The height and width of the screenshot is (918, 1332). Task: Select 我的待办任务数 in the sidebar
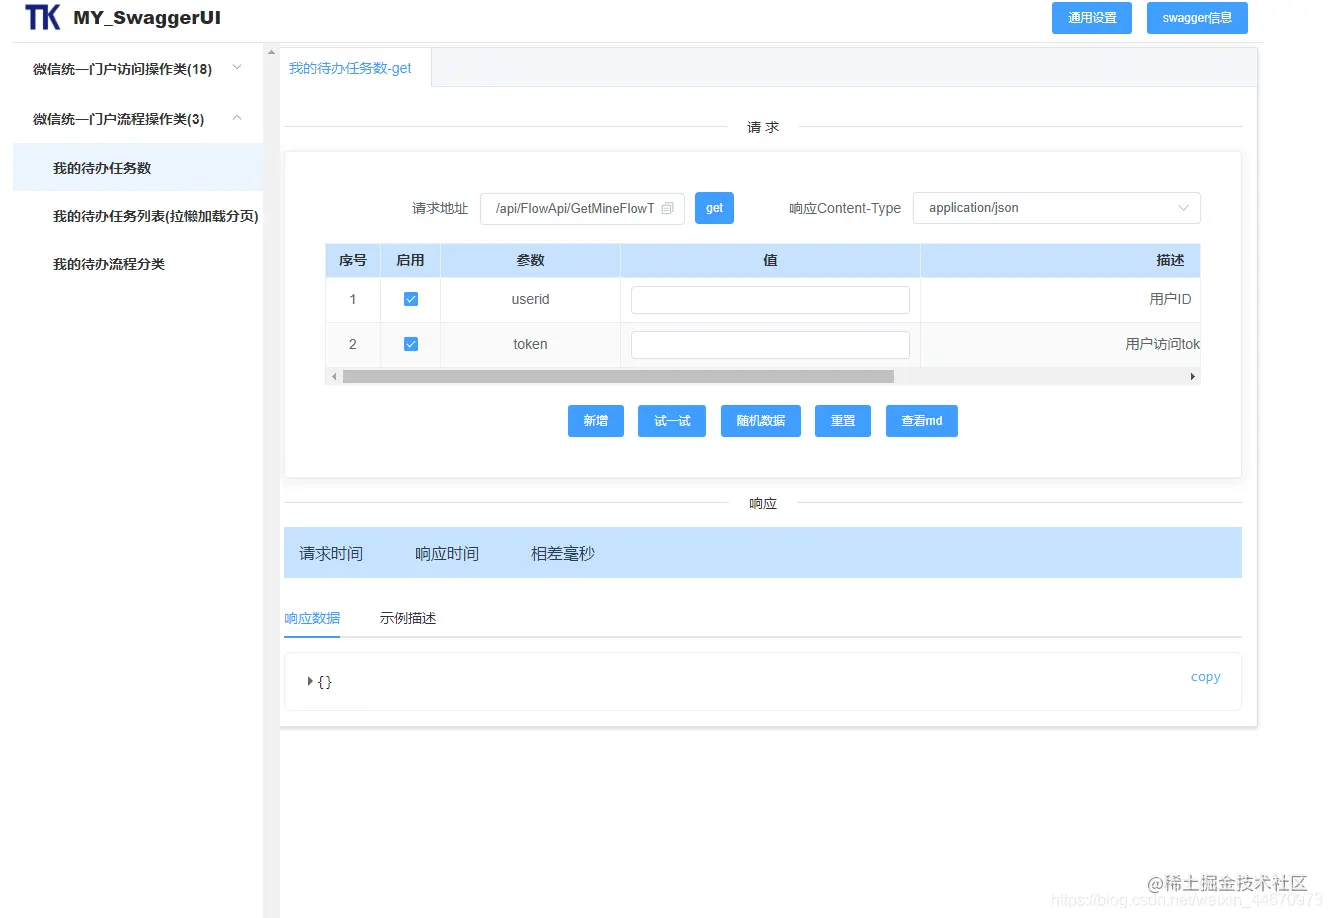pos(138,168)
